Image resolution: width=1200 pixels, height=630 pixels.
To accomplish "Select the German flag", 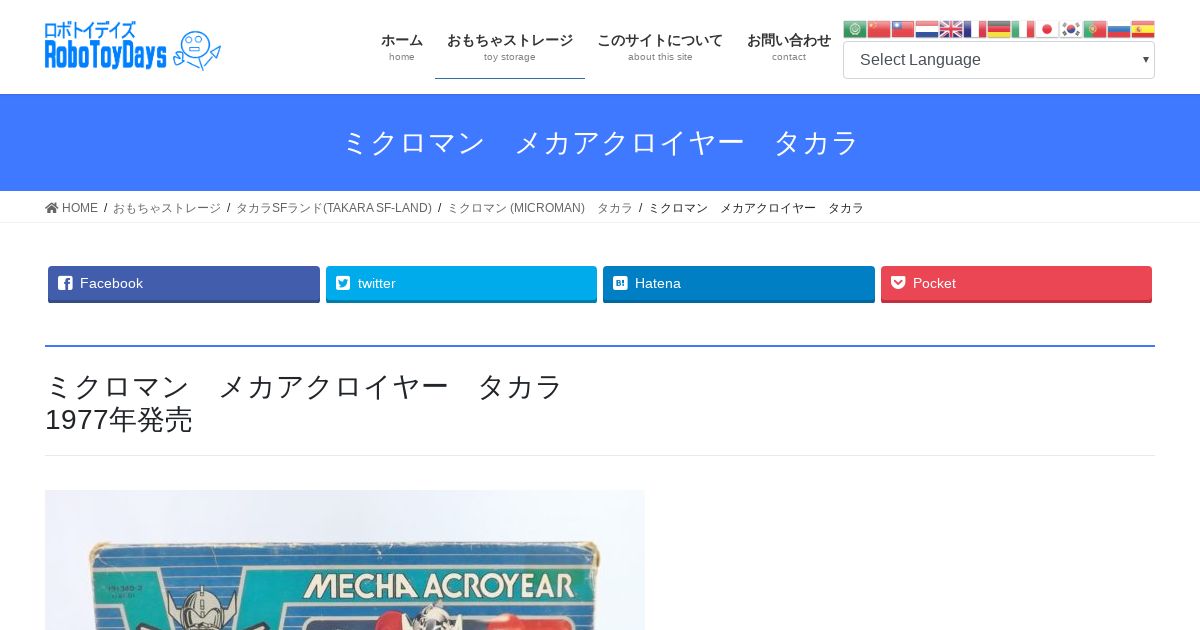I will click(999, 29).
